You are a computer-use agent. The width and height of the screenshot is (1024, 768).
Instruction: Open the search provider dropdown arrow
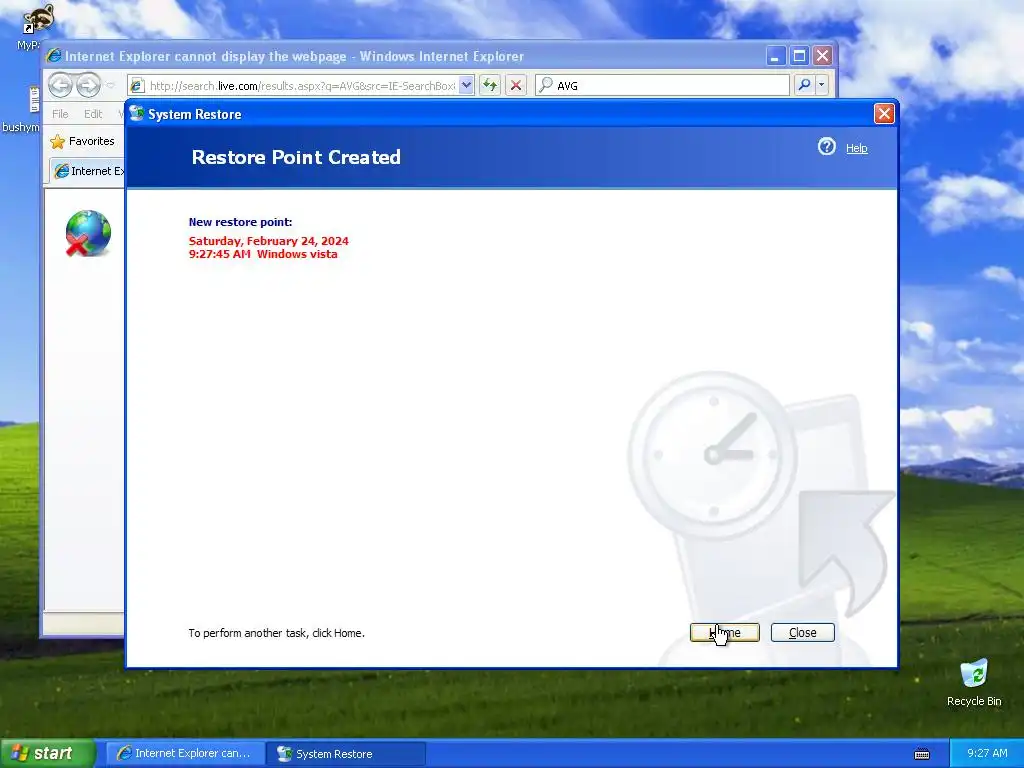[822, 85]
